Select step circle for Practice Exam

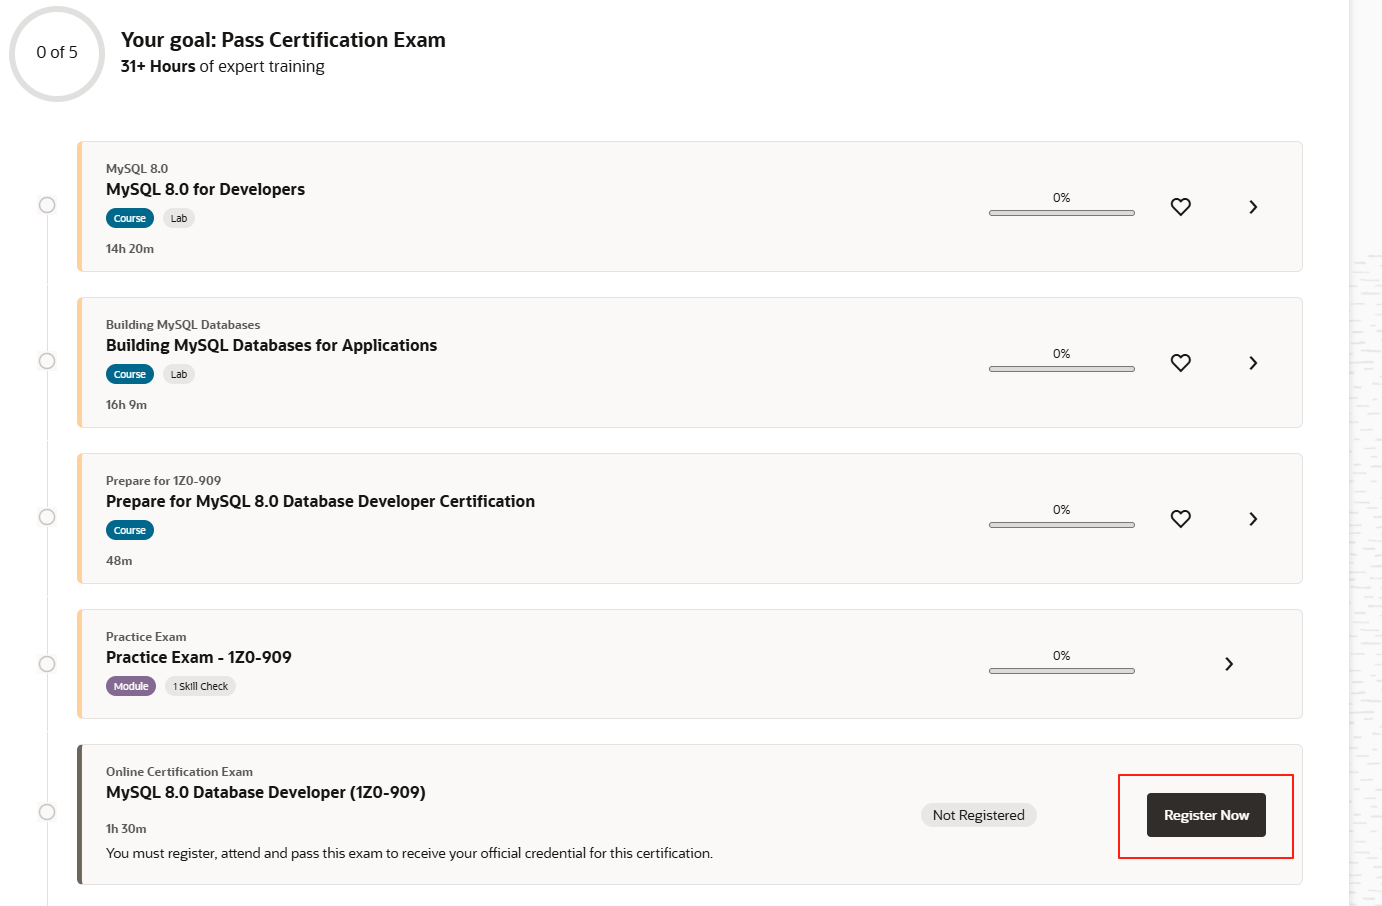(x=47, y=664)
